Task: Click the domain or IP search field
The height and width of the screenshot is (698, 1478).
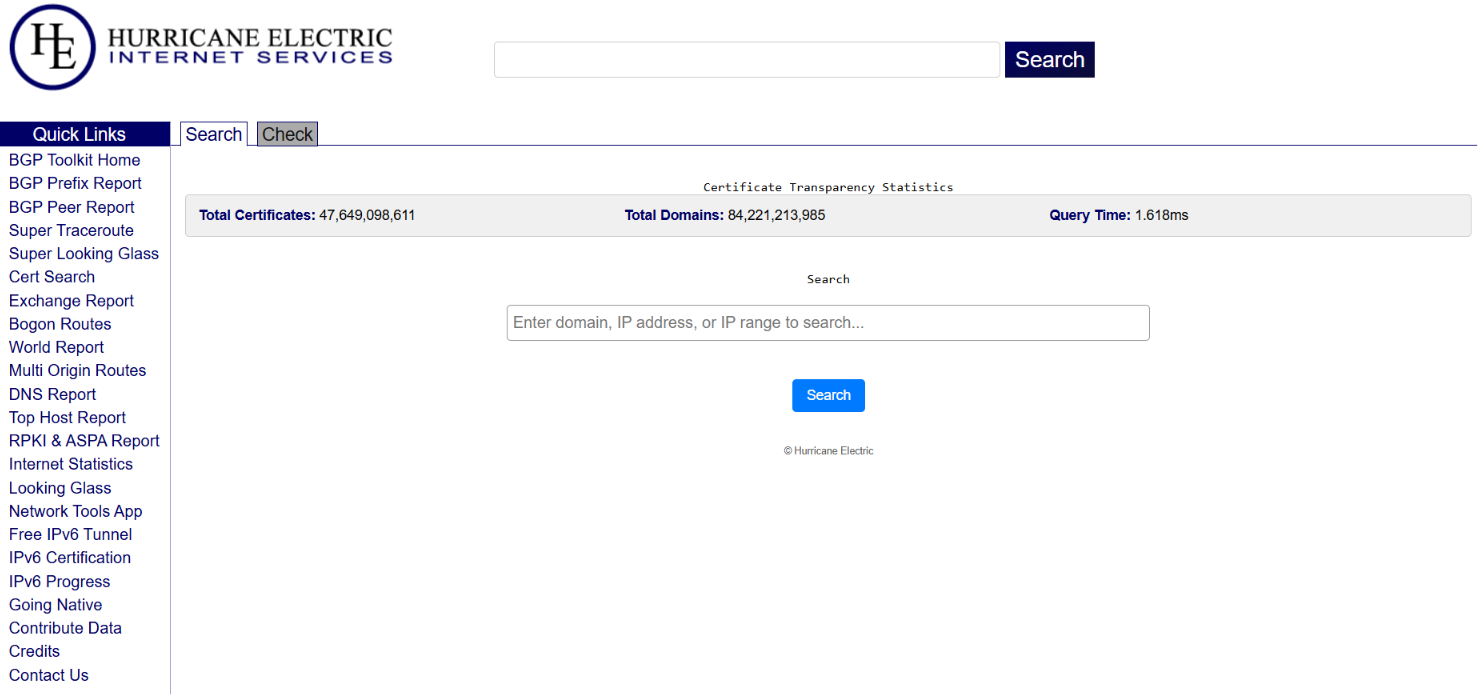Action: point(828,323)
